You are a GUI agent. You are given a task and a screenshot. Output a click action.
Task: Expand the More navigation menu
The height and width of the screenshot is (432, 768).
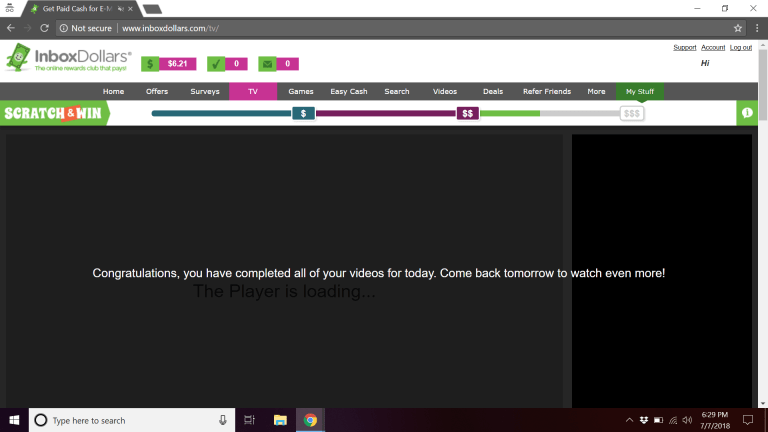tap(596, 91)
